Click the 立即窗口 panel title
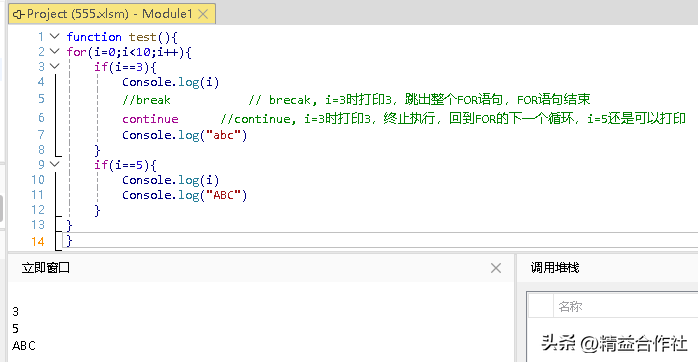The width and height of the screenshot is (698, 362). [x=46, y=268]
